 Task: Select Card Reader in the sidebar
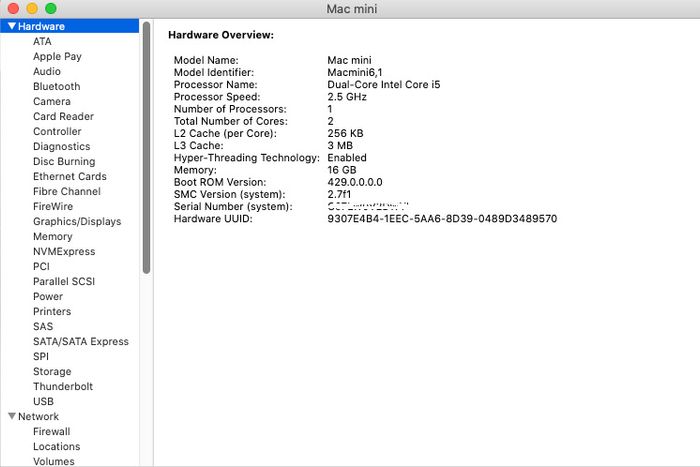(x=63, y=117)
